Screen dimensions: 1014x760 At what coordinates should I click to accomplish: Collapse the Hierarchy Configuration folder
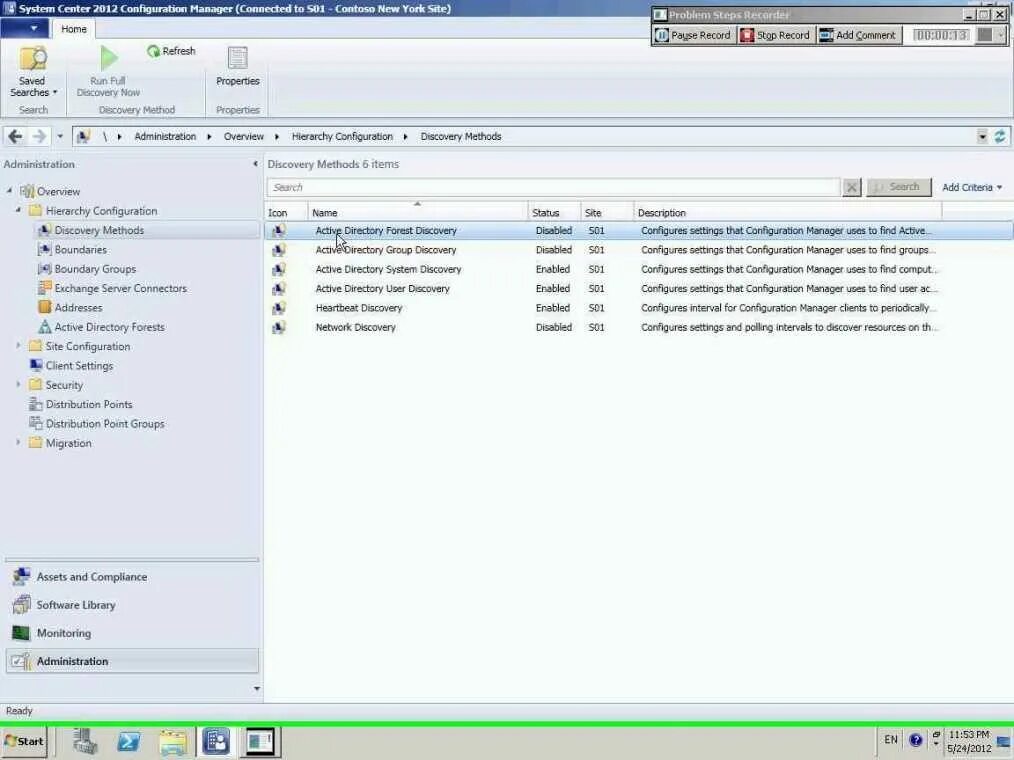pos(18,210)
